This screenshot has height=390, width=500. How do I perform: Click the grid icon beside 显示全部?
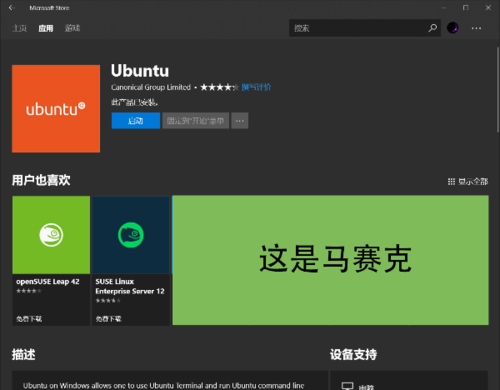tap(451, 182)
